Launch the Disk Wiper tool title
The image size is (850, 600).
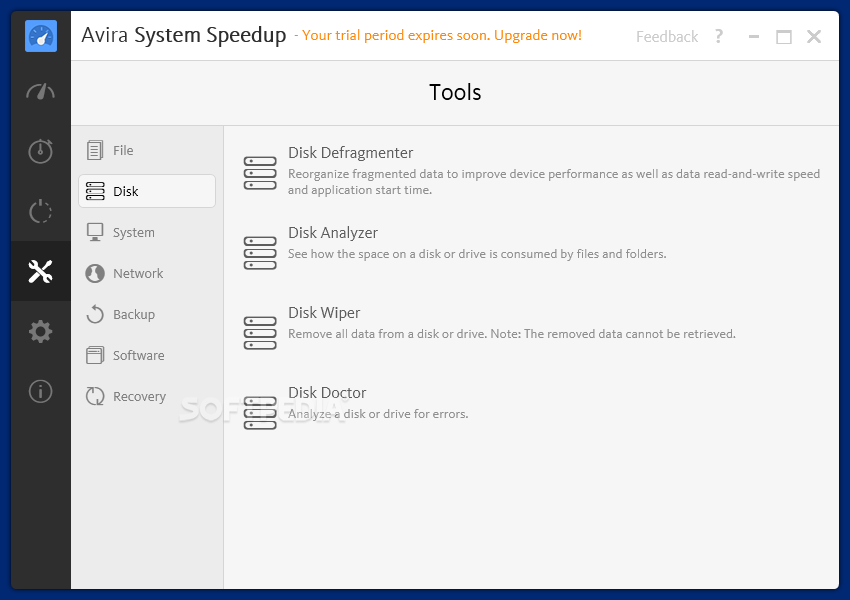point(324,313)
